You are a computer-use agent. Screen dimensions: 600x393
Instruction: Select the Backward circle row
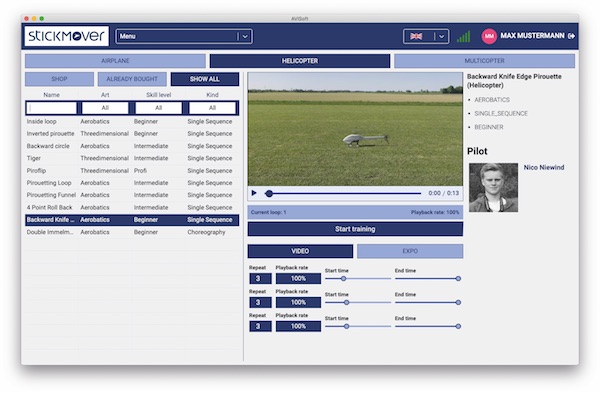click(x=132, y=146)
